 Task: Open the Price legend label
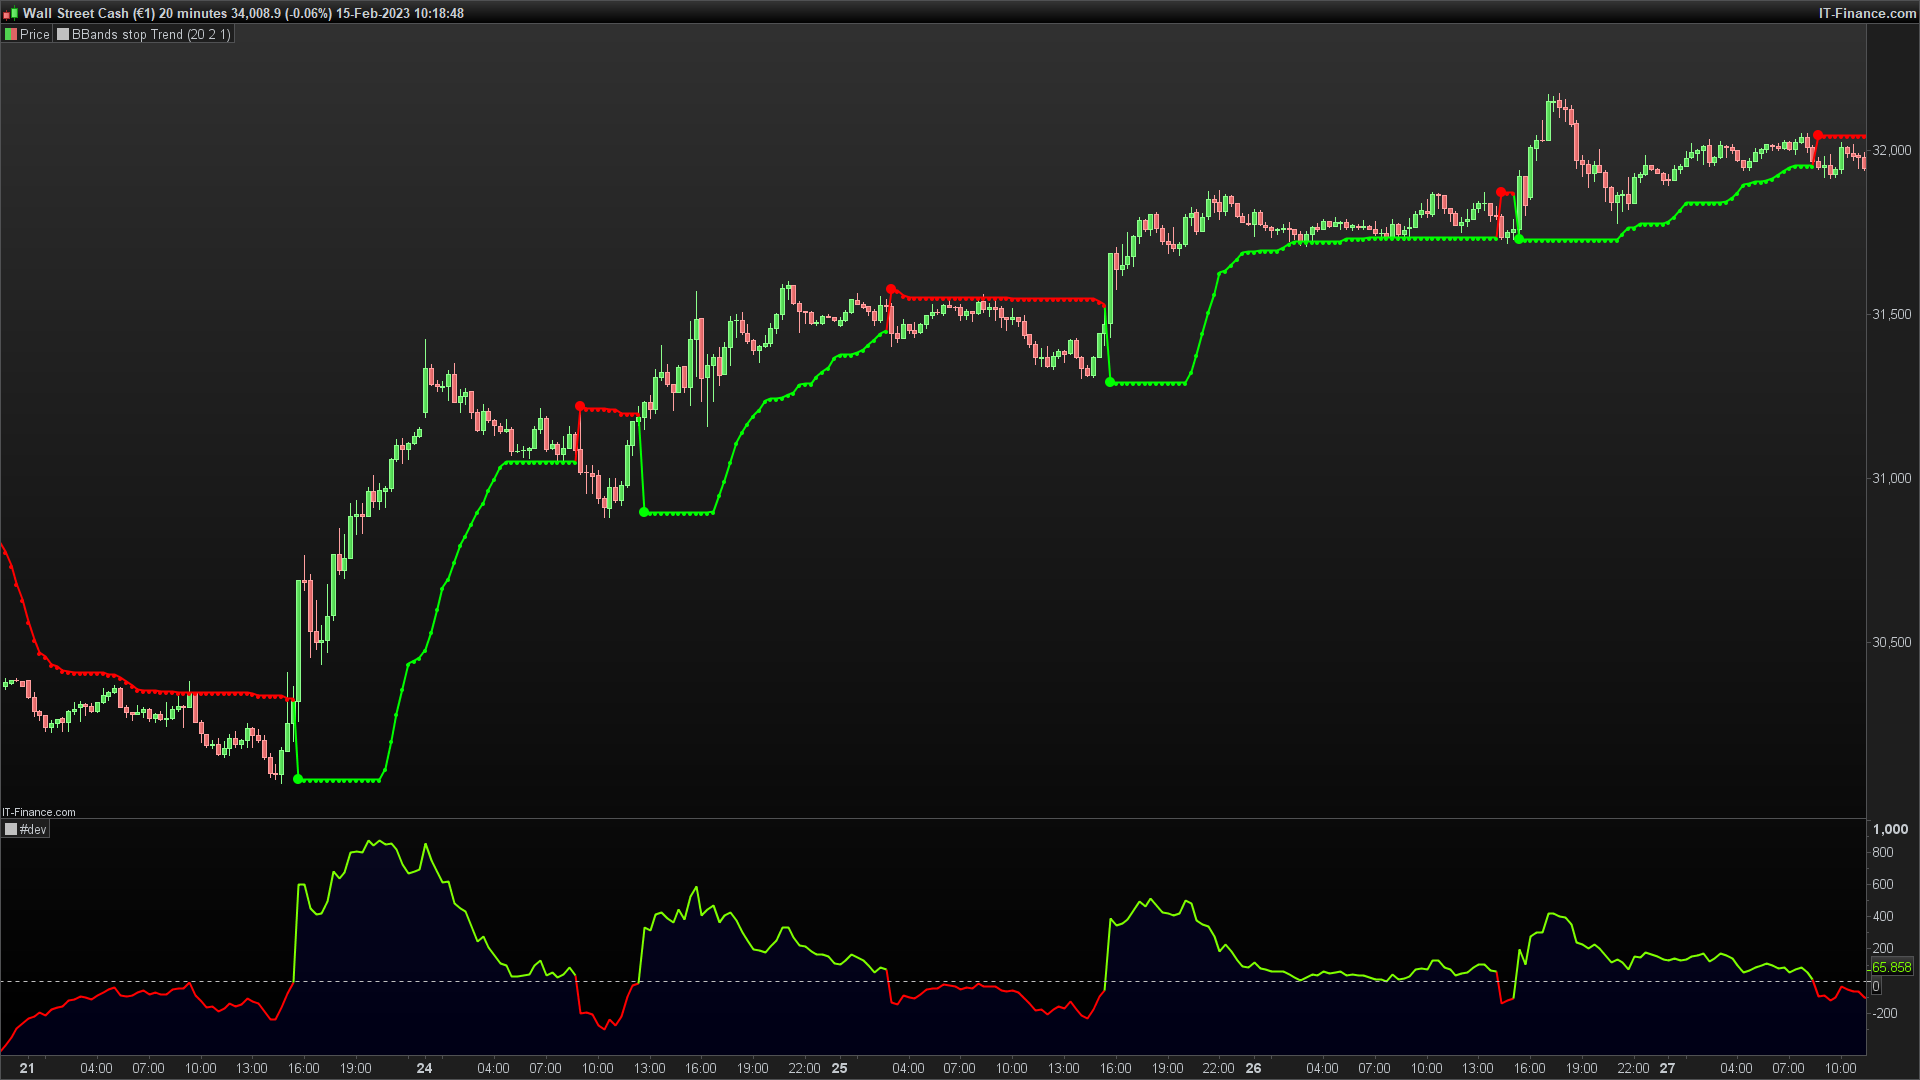tap(34, 34)
